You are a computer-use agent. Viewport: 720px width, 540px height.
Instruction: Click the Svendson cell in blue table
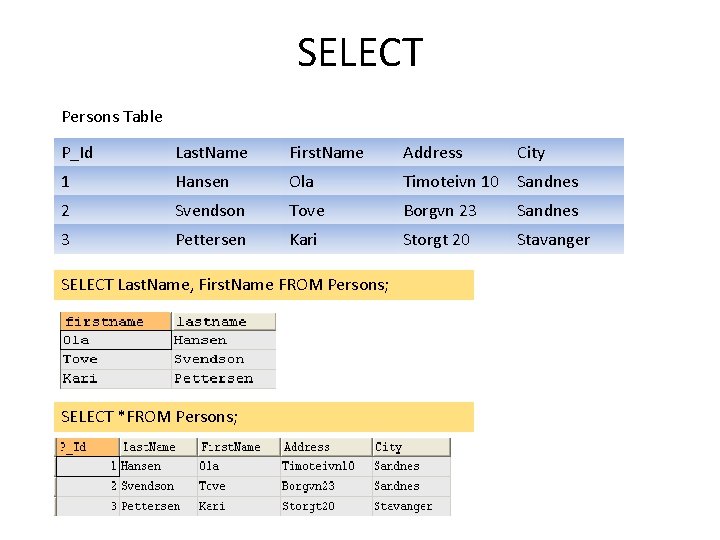(x=210, y=211)
